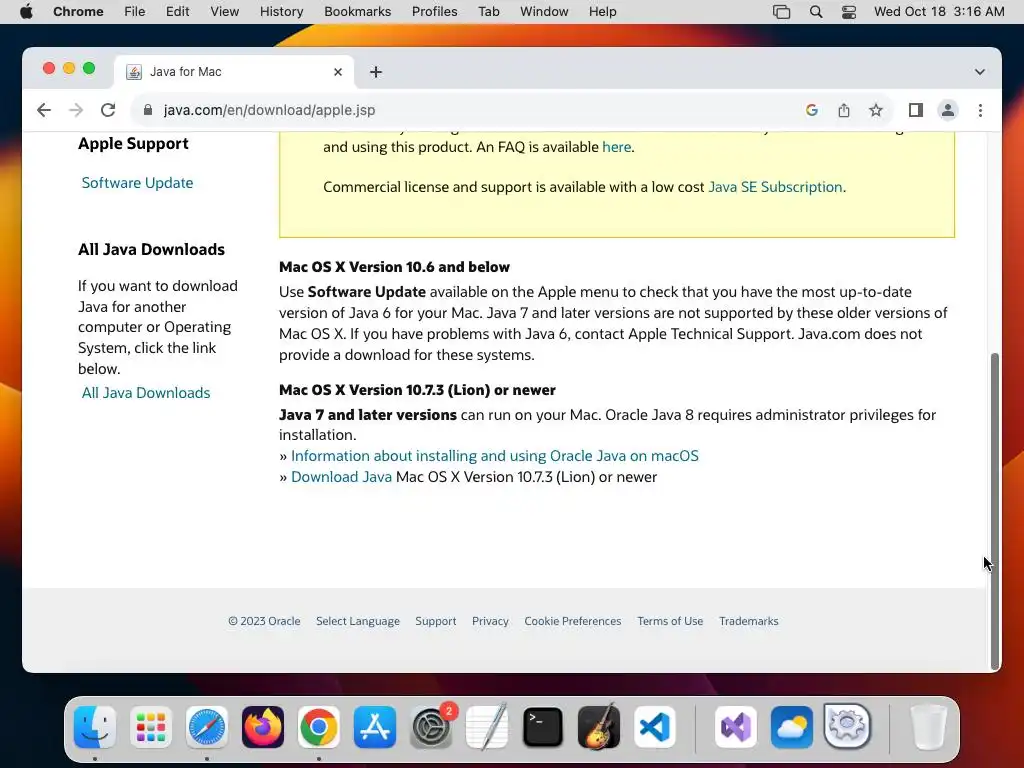This screenshot has height=768, width=1024.
Task: Open TextEdit from the Dock
Action: point(487,727)
